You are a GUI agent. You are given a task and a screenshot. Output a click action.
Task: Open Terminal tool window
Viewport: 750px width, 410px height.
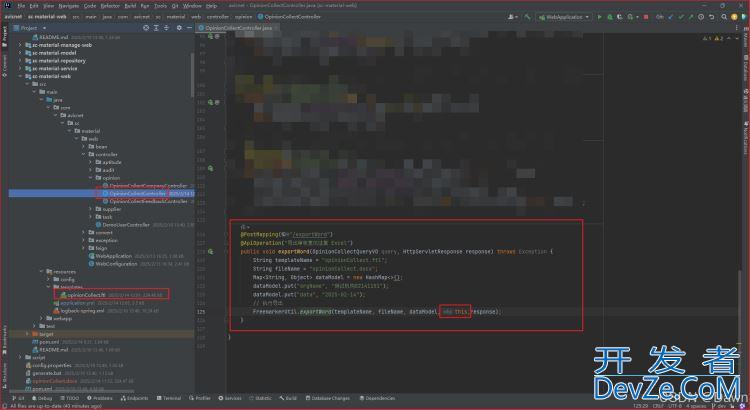168,398
